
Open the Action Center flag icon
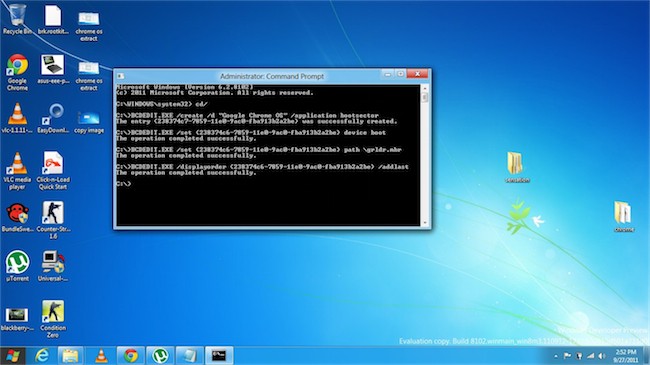[x=567, y=356]
